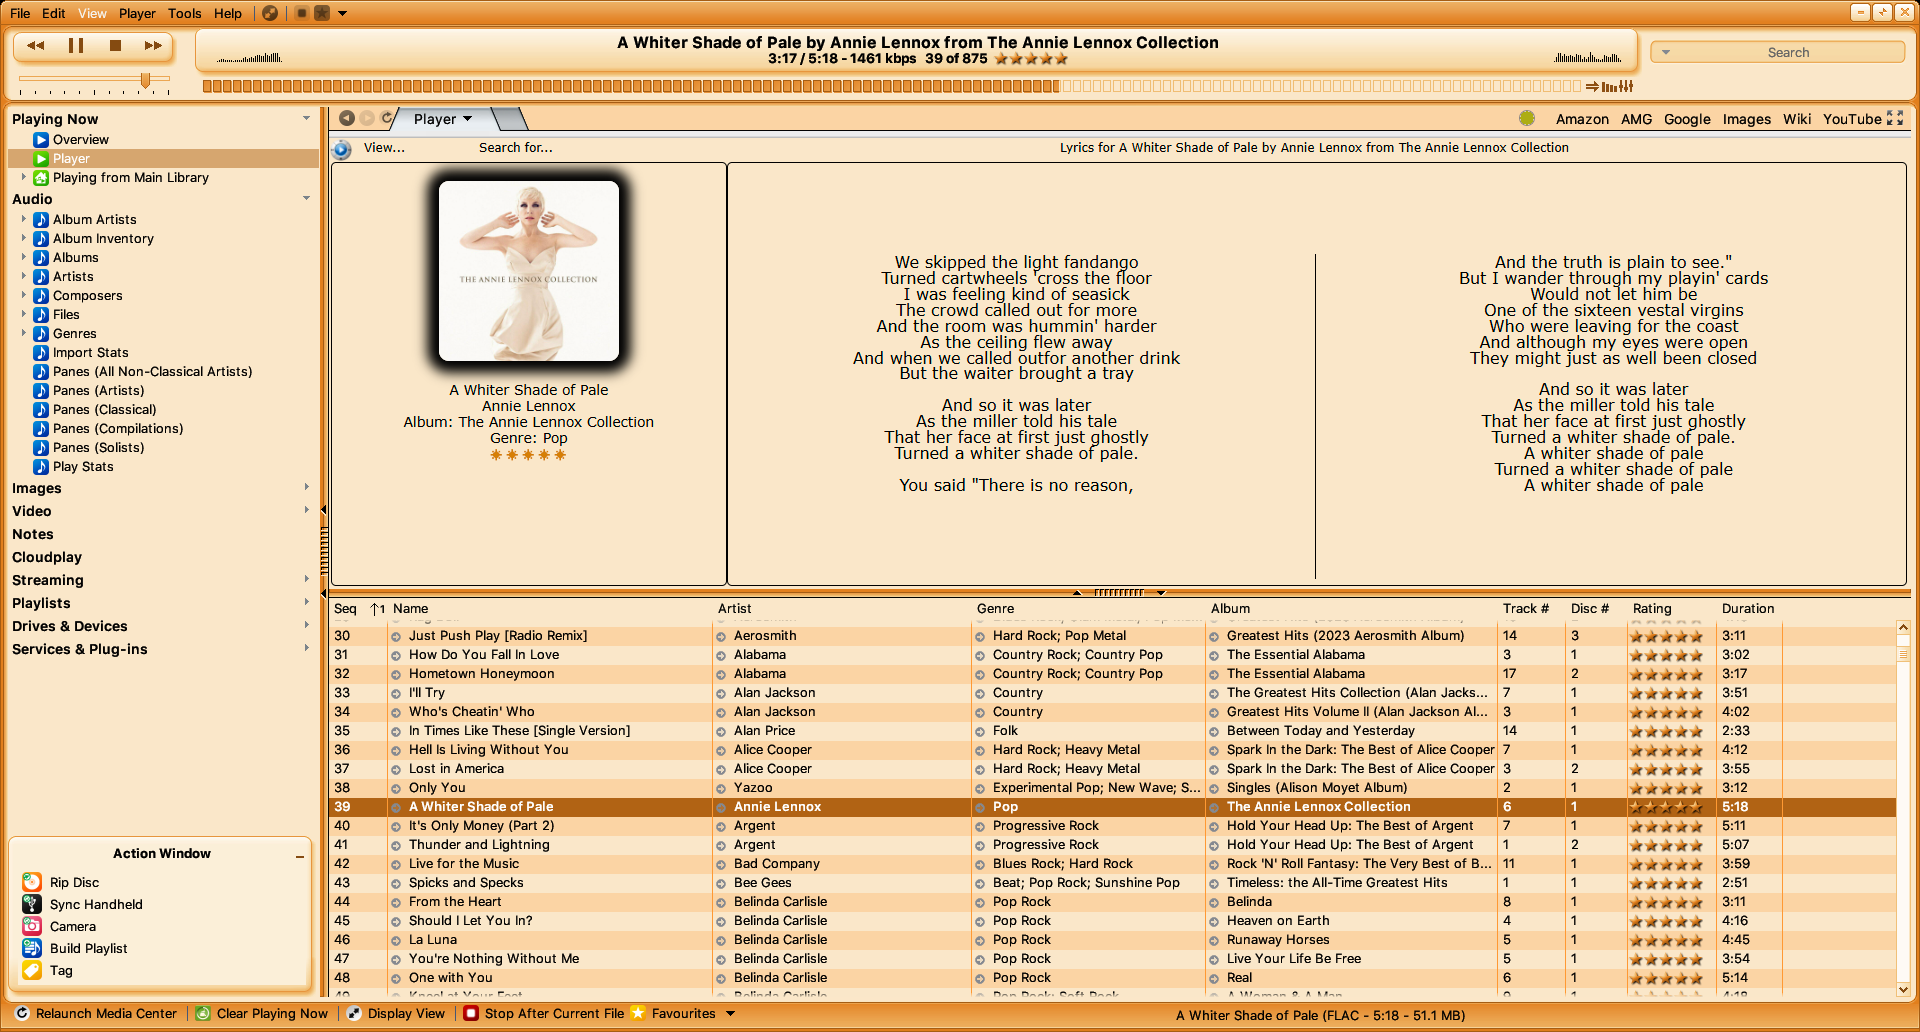Click the View... button
Screen dimensions: 1920x1032
(384, 147)
